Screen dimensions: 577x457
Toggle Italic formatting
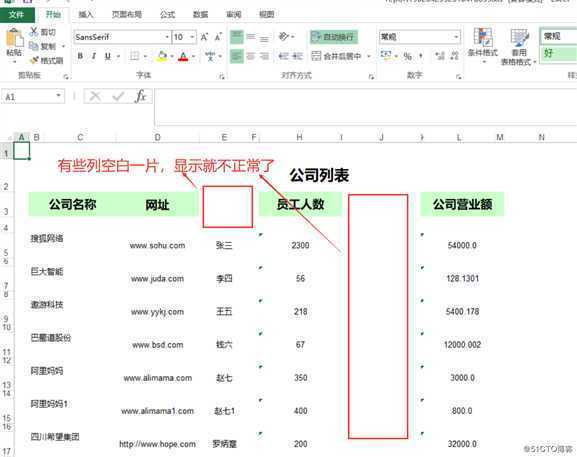click(x=94, y=56)
